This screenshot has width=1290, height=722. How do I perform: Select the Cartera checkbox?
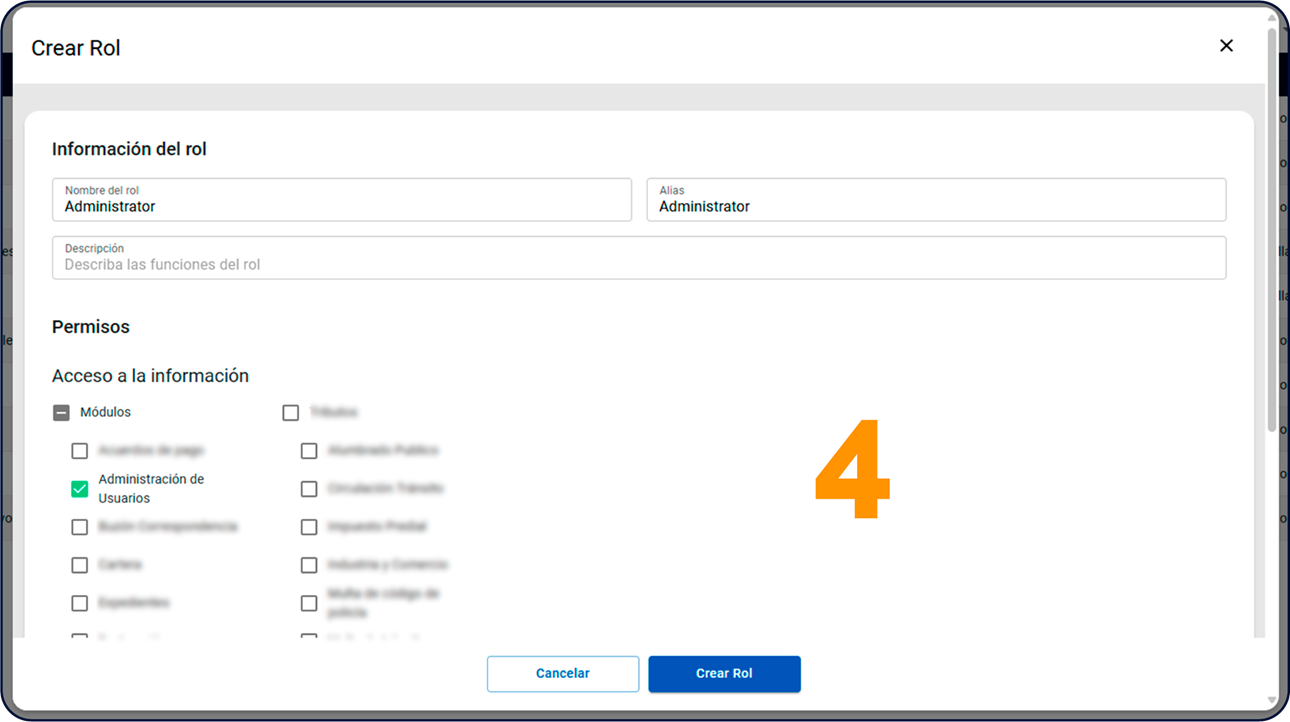coord(80,565)
